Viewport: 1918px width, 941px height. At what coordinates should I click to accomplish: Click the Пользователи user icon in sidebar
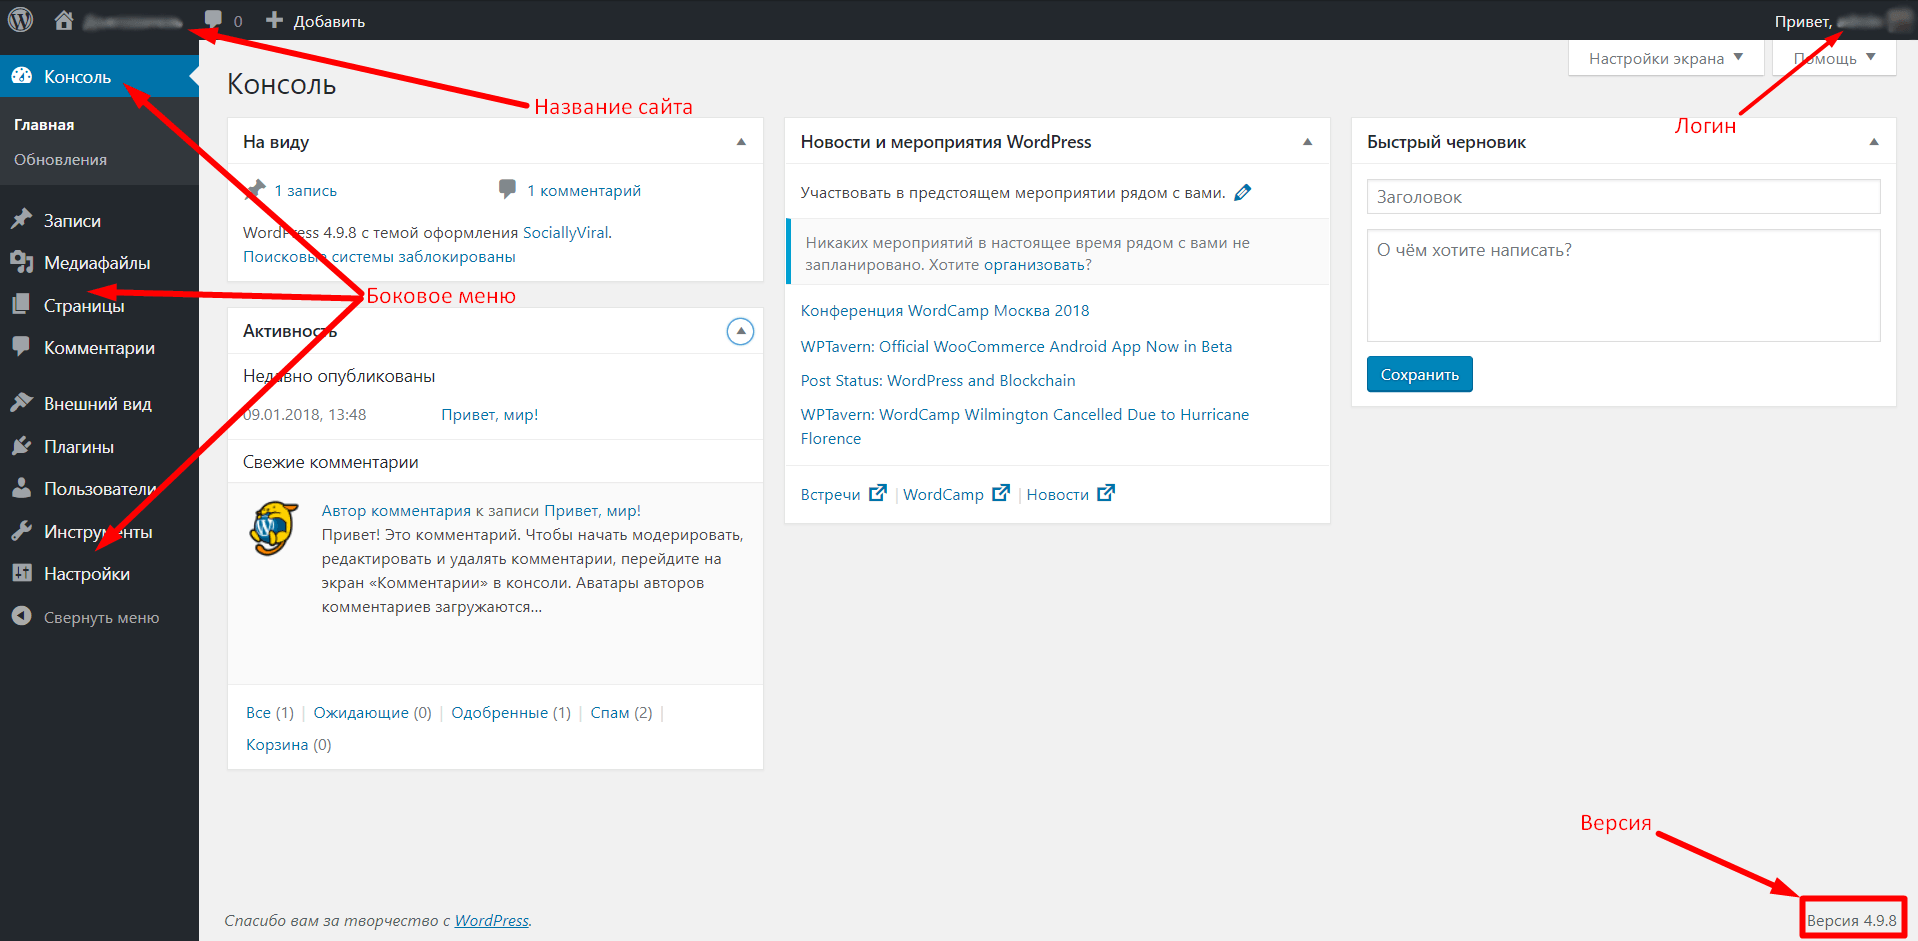21,488
